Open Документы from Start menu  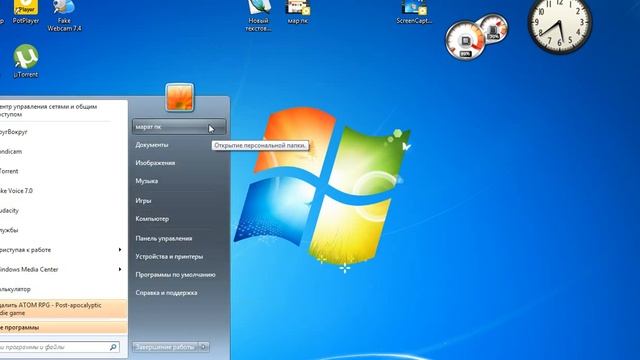point(179,145)
